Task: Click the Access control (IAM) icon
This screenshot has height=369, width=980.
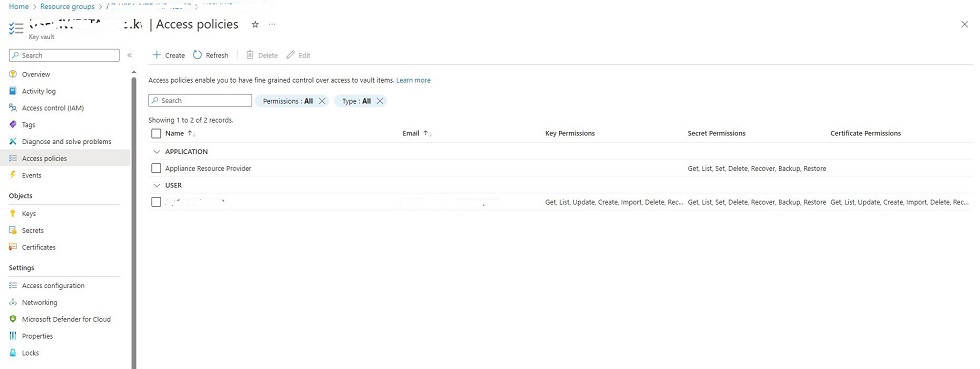Action: coord(12,108)
